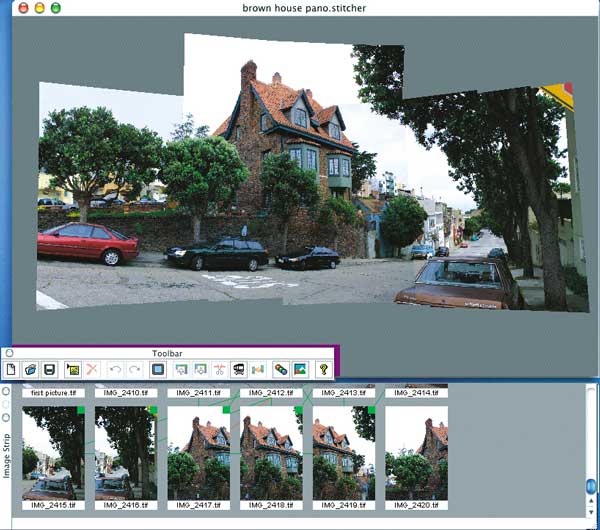Select the IMG_2417.tif thumbnail

pyautogui.click(x=199, y=453)
